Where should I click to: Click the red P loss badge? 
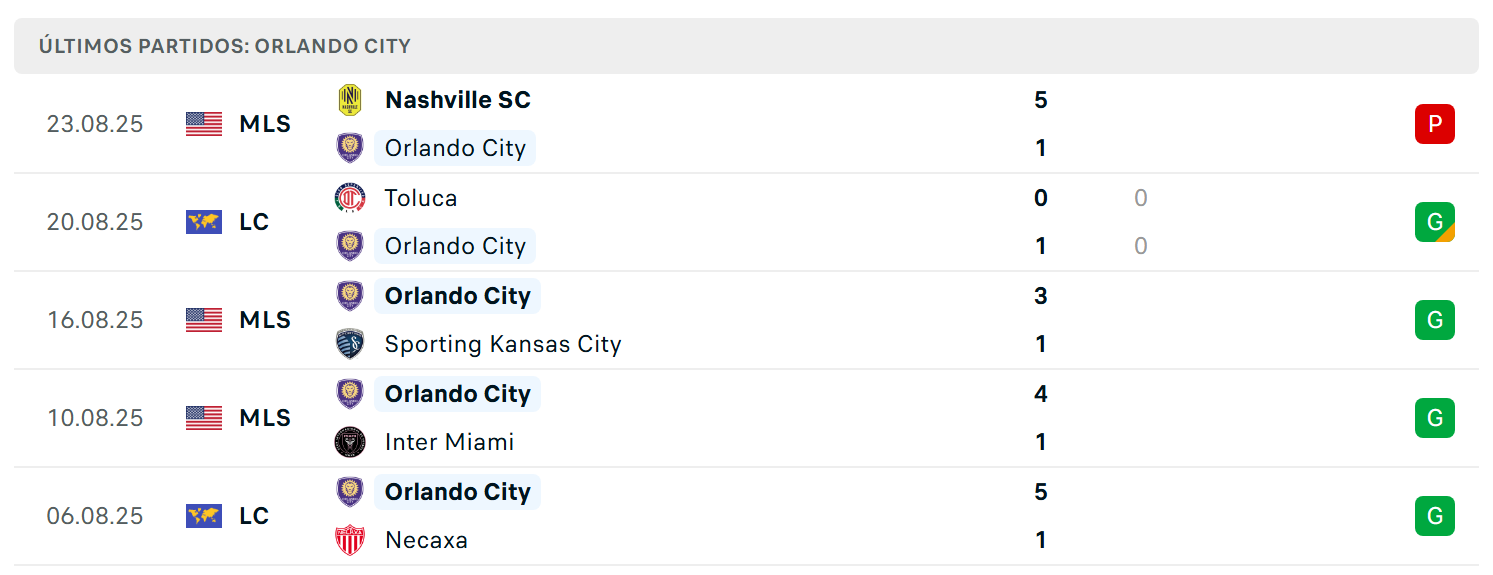(1435, 124)
